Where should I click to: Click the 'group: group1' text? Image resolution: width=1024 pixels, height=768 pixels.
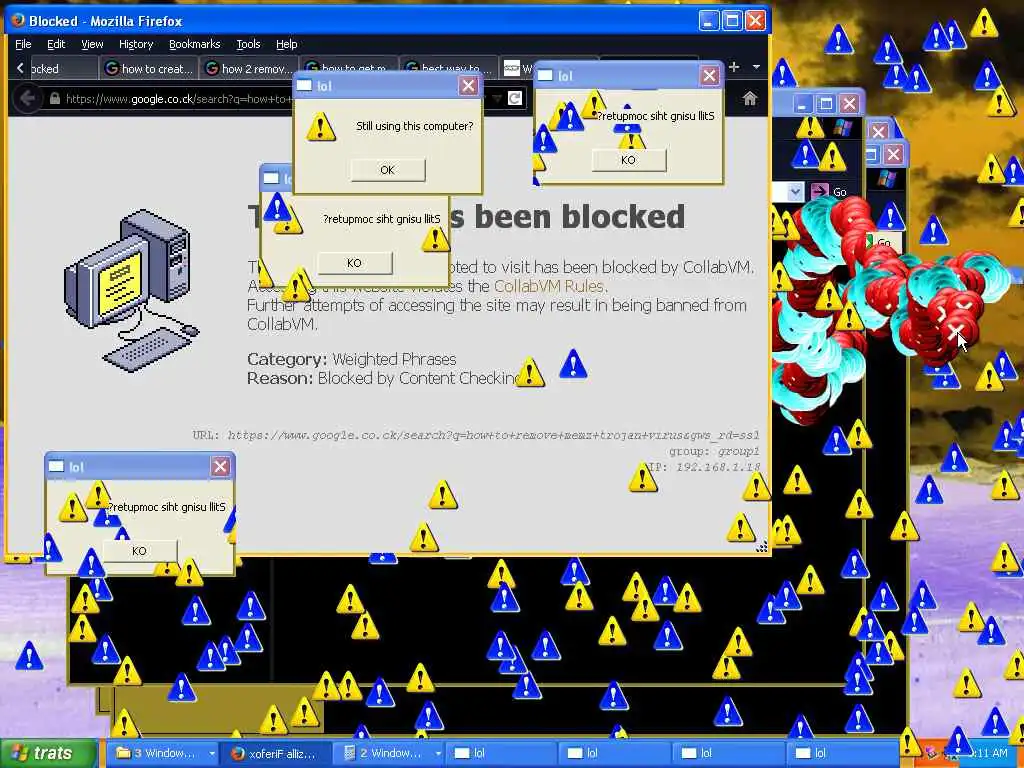(714, 451)
